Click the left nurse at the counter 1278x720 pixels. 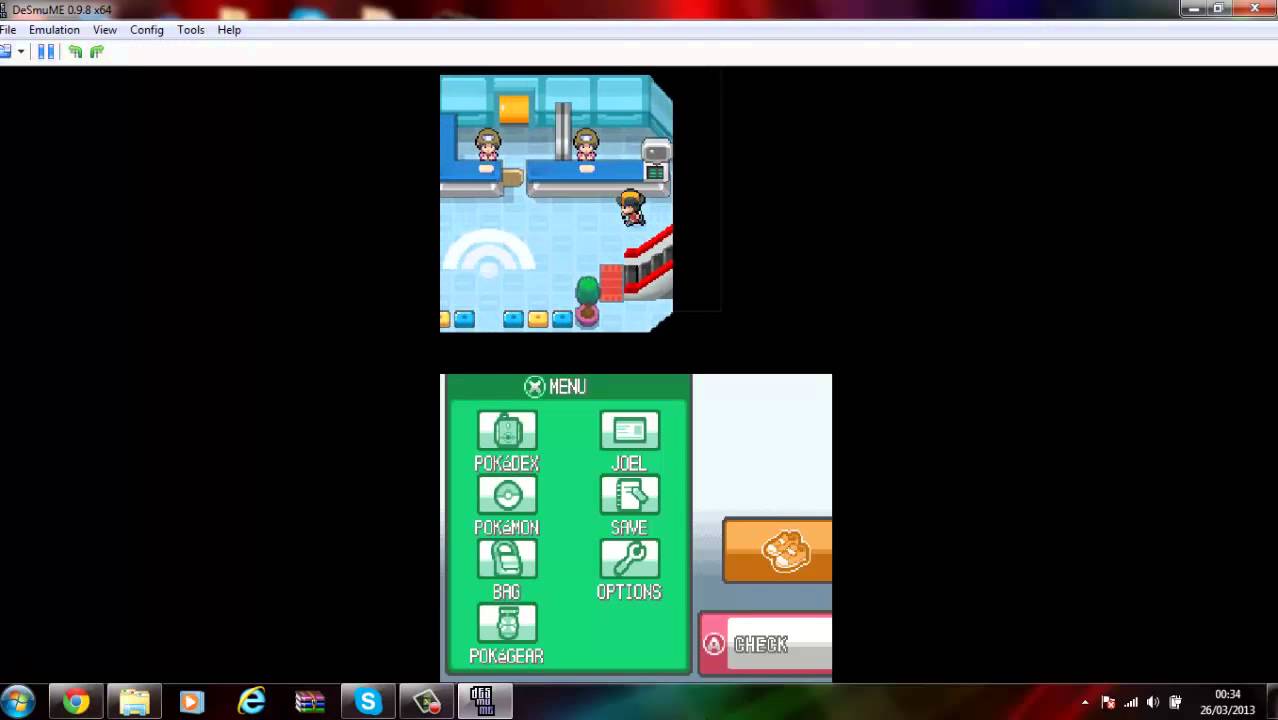pyautogui.click(x=488, y=146)
